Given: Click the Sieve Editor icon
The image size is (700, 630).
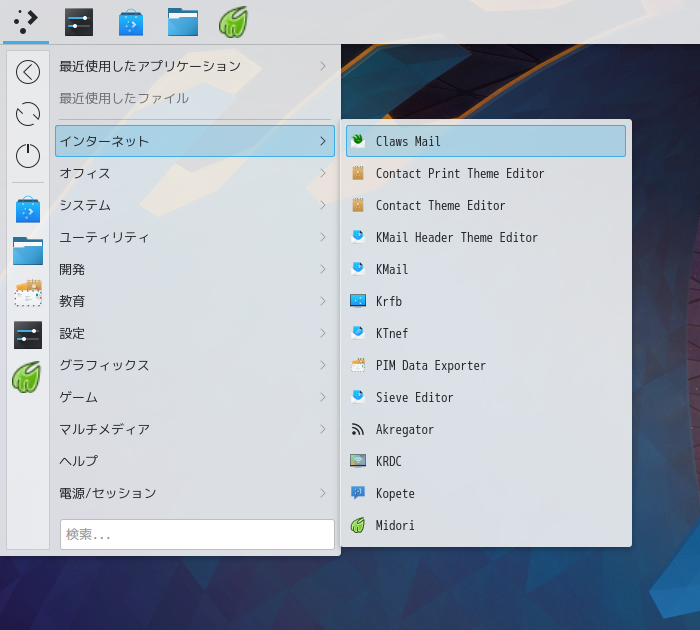Looking at the screenshot, I should (358, 397).
